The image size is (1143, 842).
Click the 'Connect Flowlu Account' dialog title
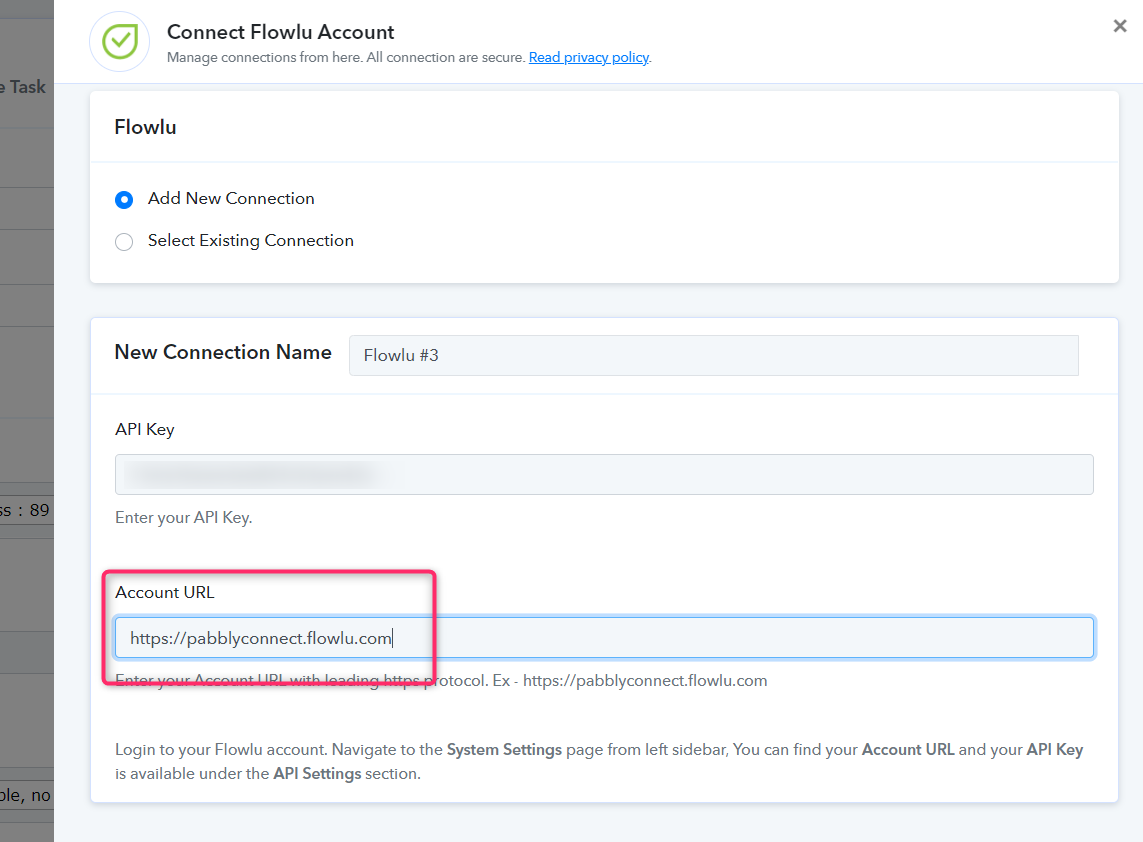click(x=281, y=32)
